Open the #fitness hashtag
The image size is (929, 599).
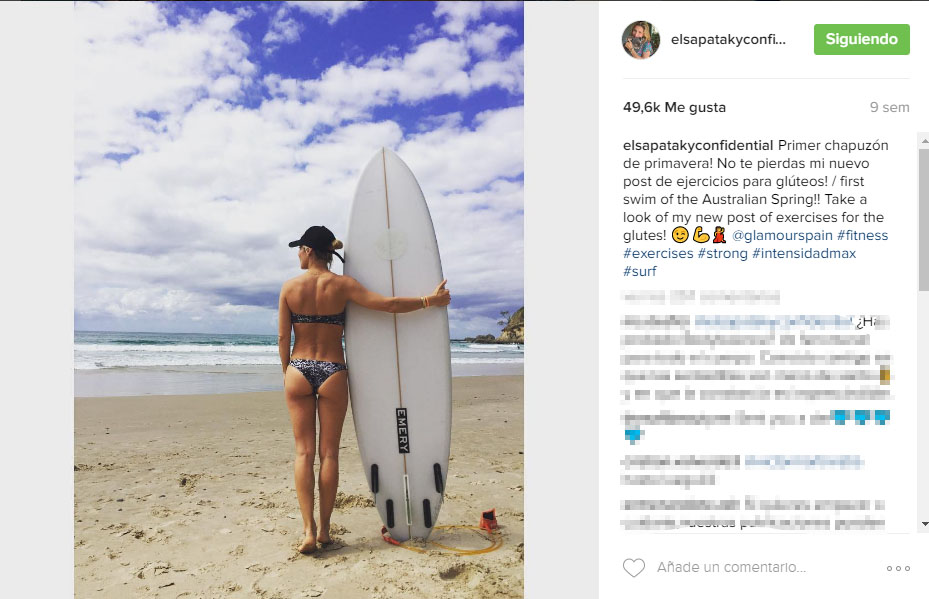[862, 235]
